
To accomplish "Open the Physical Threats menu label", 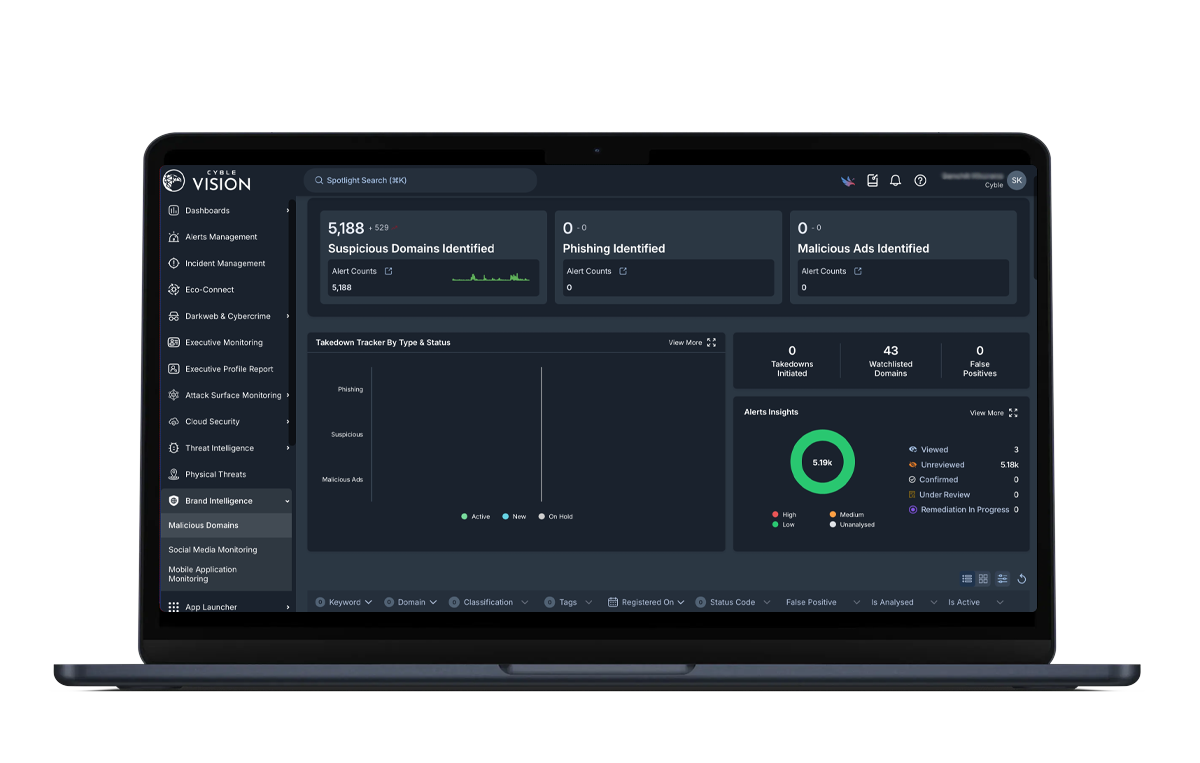I will pyautogui.click(x=215, y=475).
